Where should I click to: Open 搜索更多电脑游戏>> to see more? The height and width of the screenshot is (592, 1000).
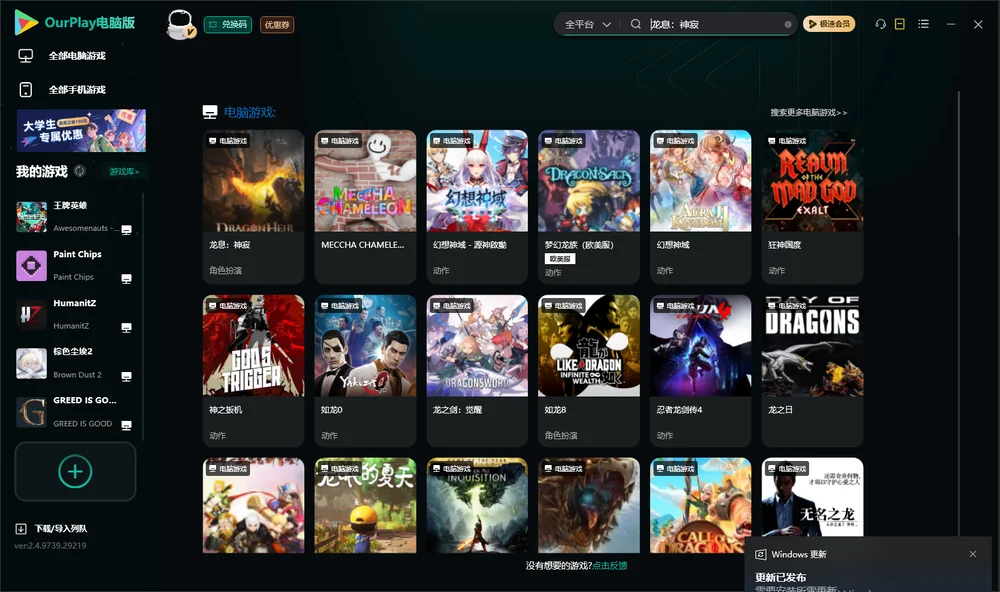(808, 112)
